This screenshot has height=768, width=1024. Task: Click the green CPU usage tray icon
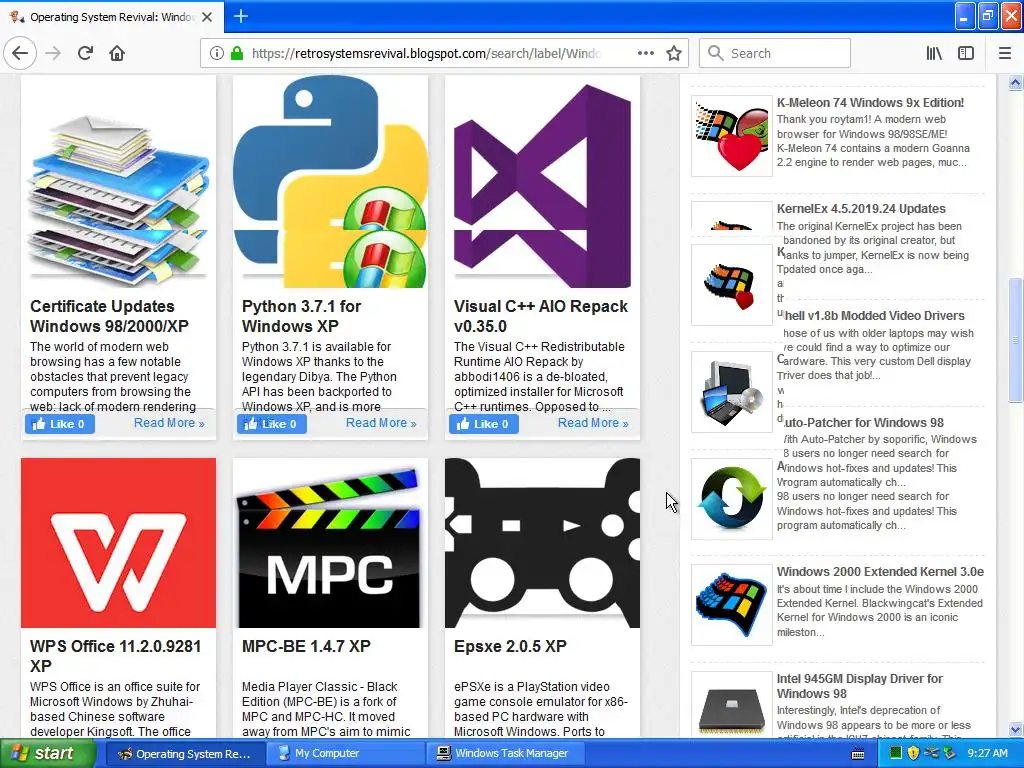pyautogui.click(x=896, y=754)
